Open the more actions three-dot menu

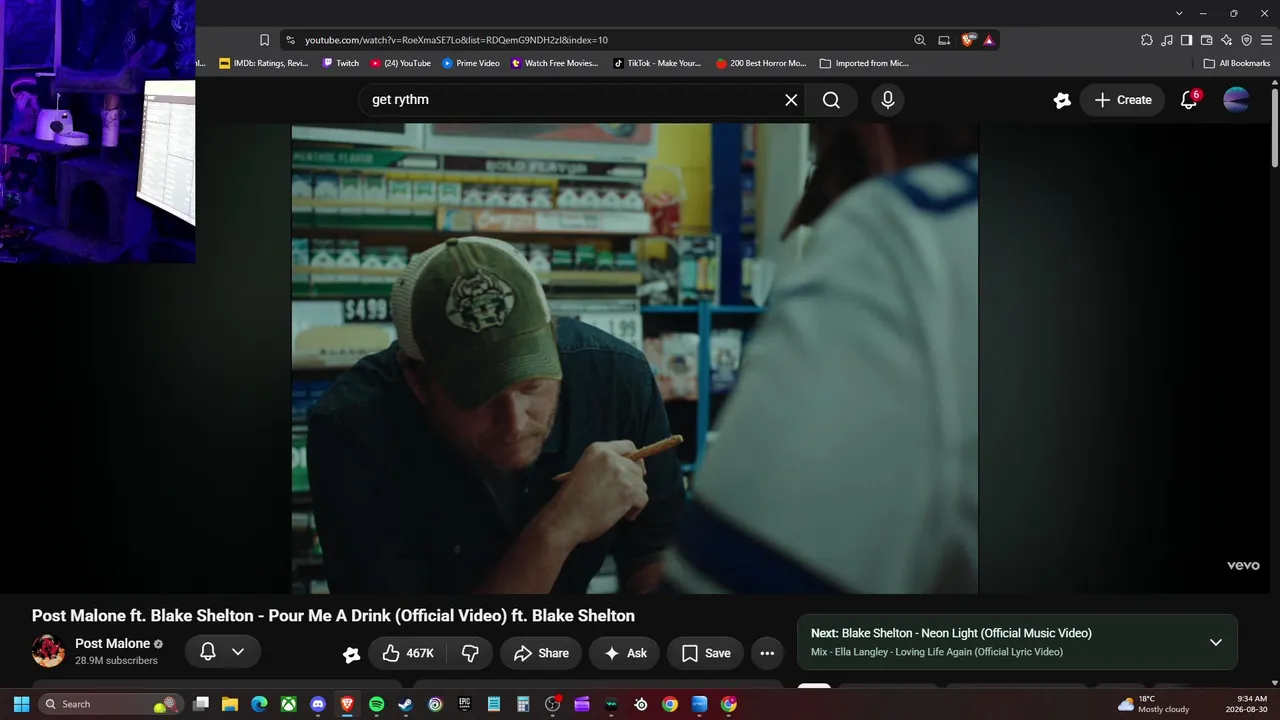(x=767, y=653)
